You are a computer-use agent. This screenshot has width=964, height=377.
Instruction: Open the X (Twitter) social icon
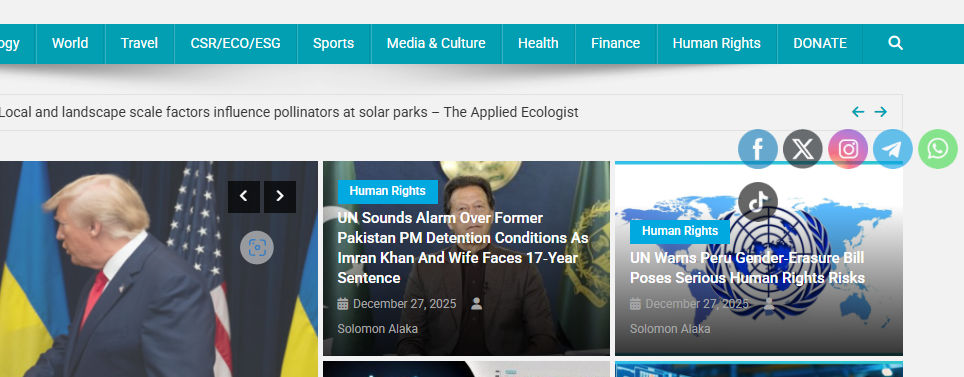(x=802, y=149)
